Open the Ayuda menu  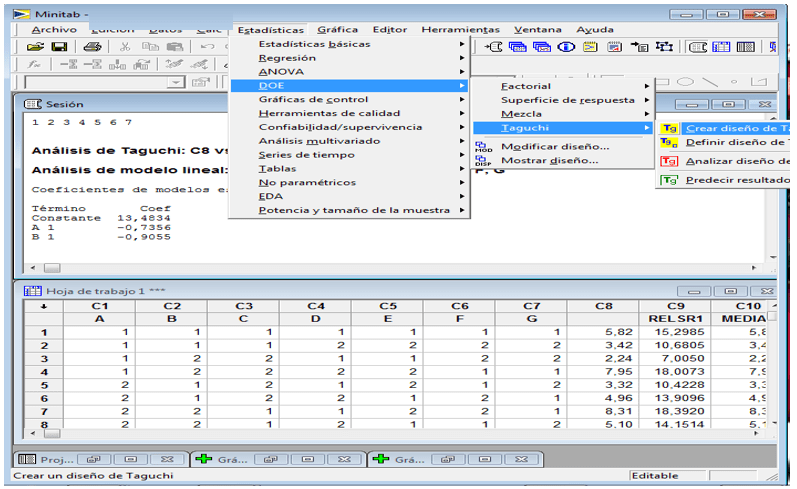pos(595,29)
